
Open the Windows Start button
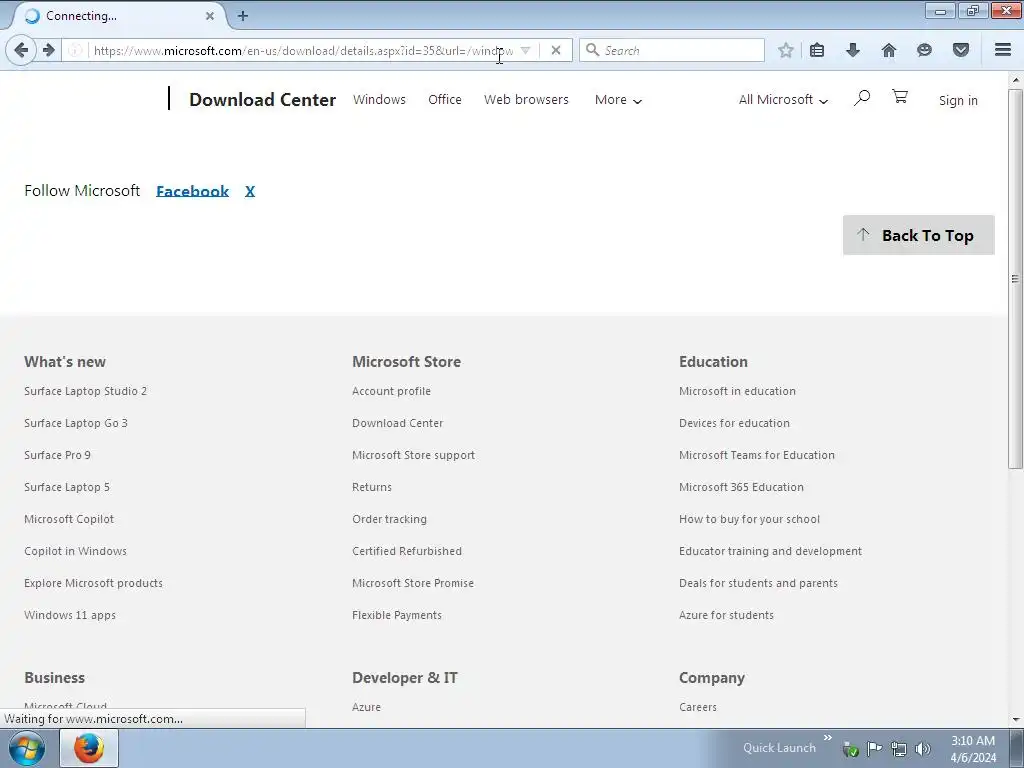tap(27, 748)
